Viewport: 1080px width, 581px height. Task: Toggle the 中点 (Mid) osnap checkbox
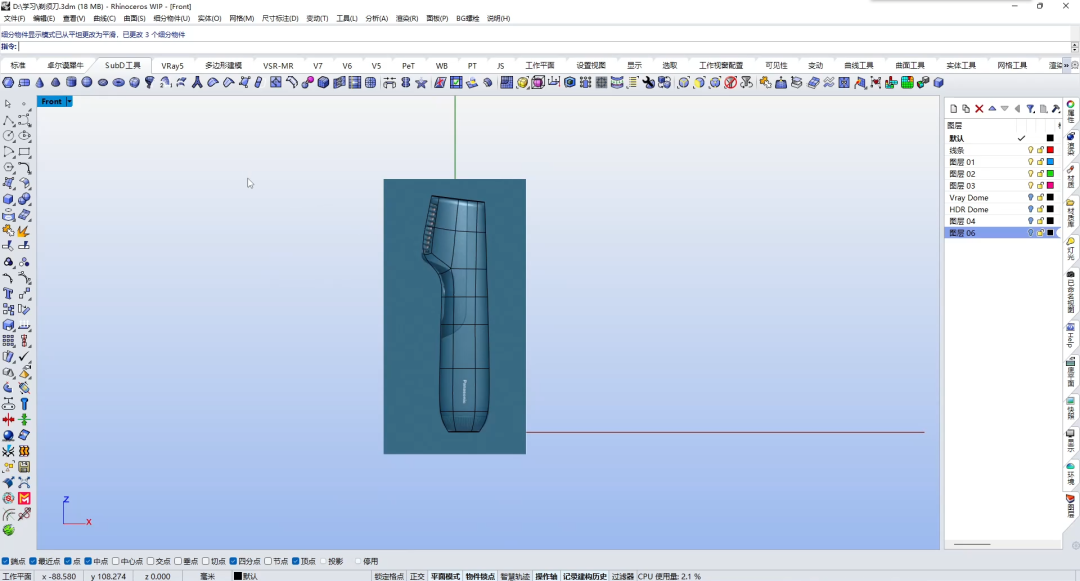pyautogui.click(x=88, y=561)
